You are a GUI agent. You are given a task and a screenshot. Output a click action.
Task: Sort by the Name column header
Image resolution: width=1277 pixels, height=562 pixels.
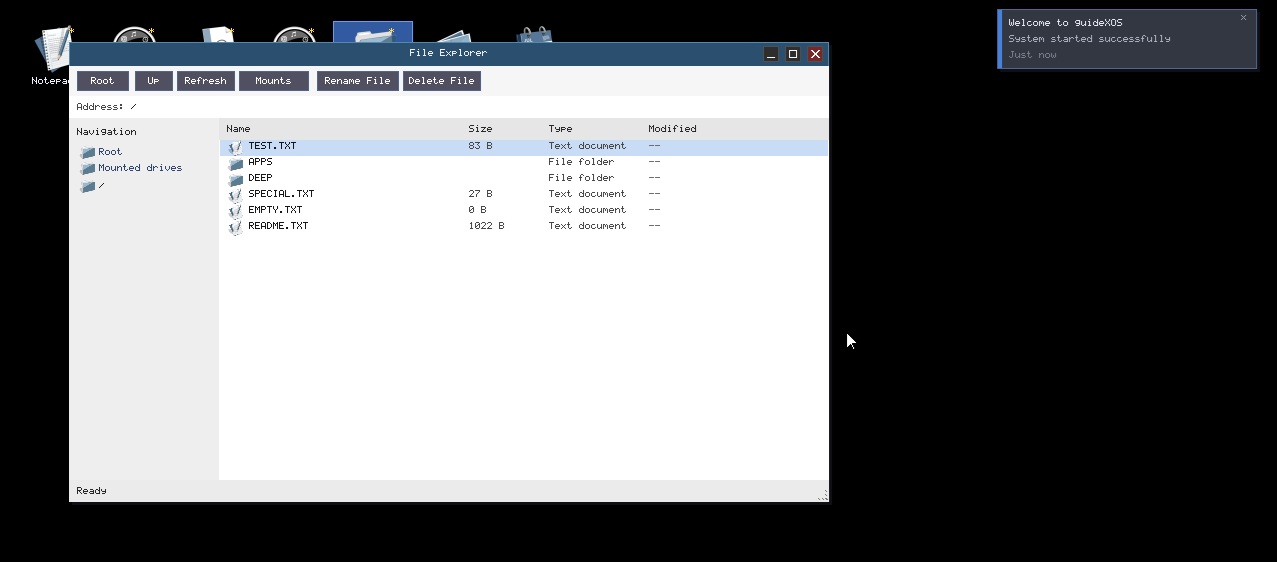click(x=238, y=129)
